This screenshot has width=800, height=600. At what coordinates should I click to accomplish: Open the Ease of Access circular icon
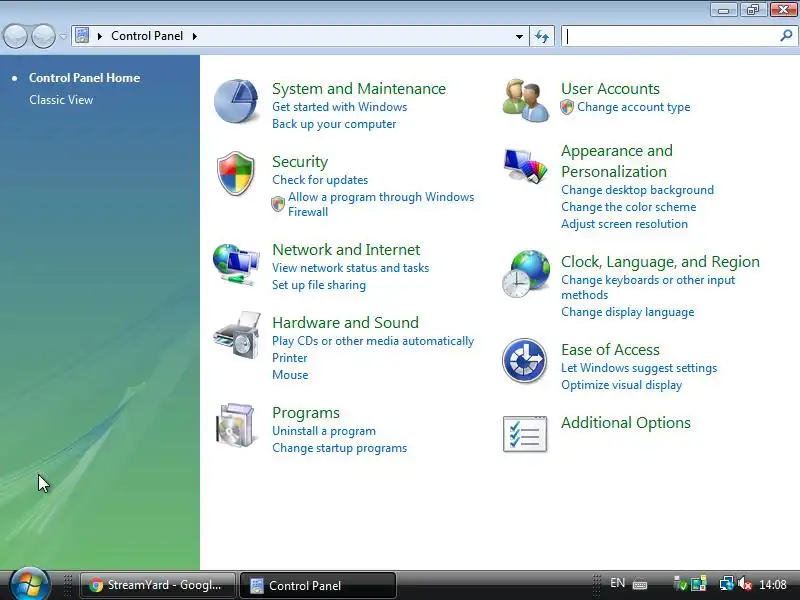524,360
